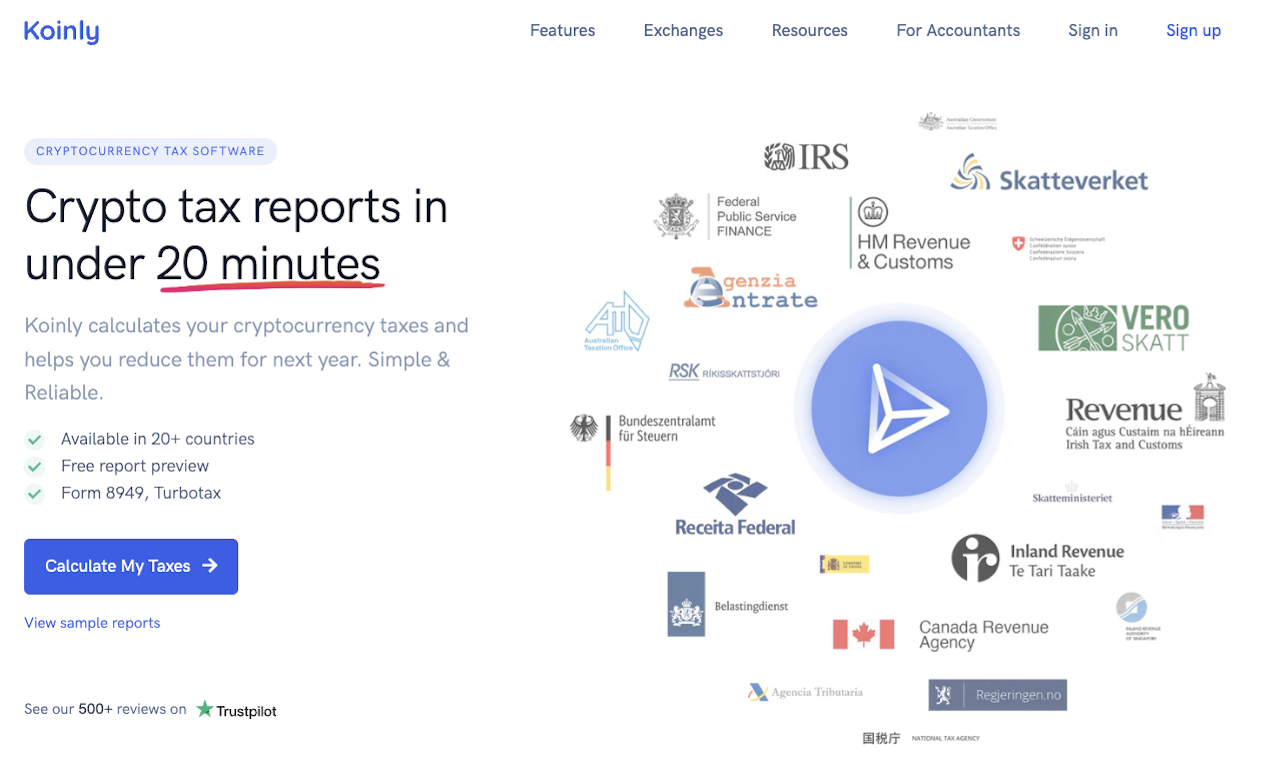The height and width of the screenshot is (781, 1270).
Task: Click the Vero Skatt logo
Action: pos(1113,328)
